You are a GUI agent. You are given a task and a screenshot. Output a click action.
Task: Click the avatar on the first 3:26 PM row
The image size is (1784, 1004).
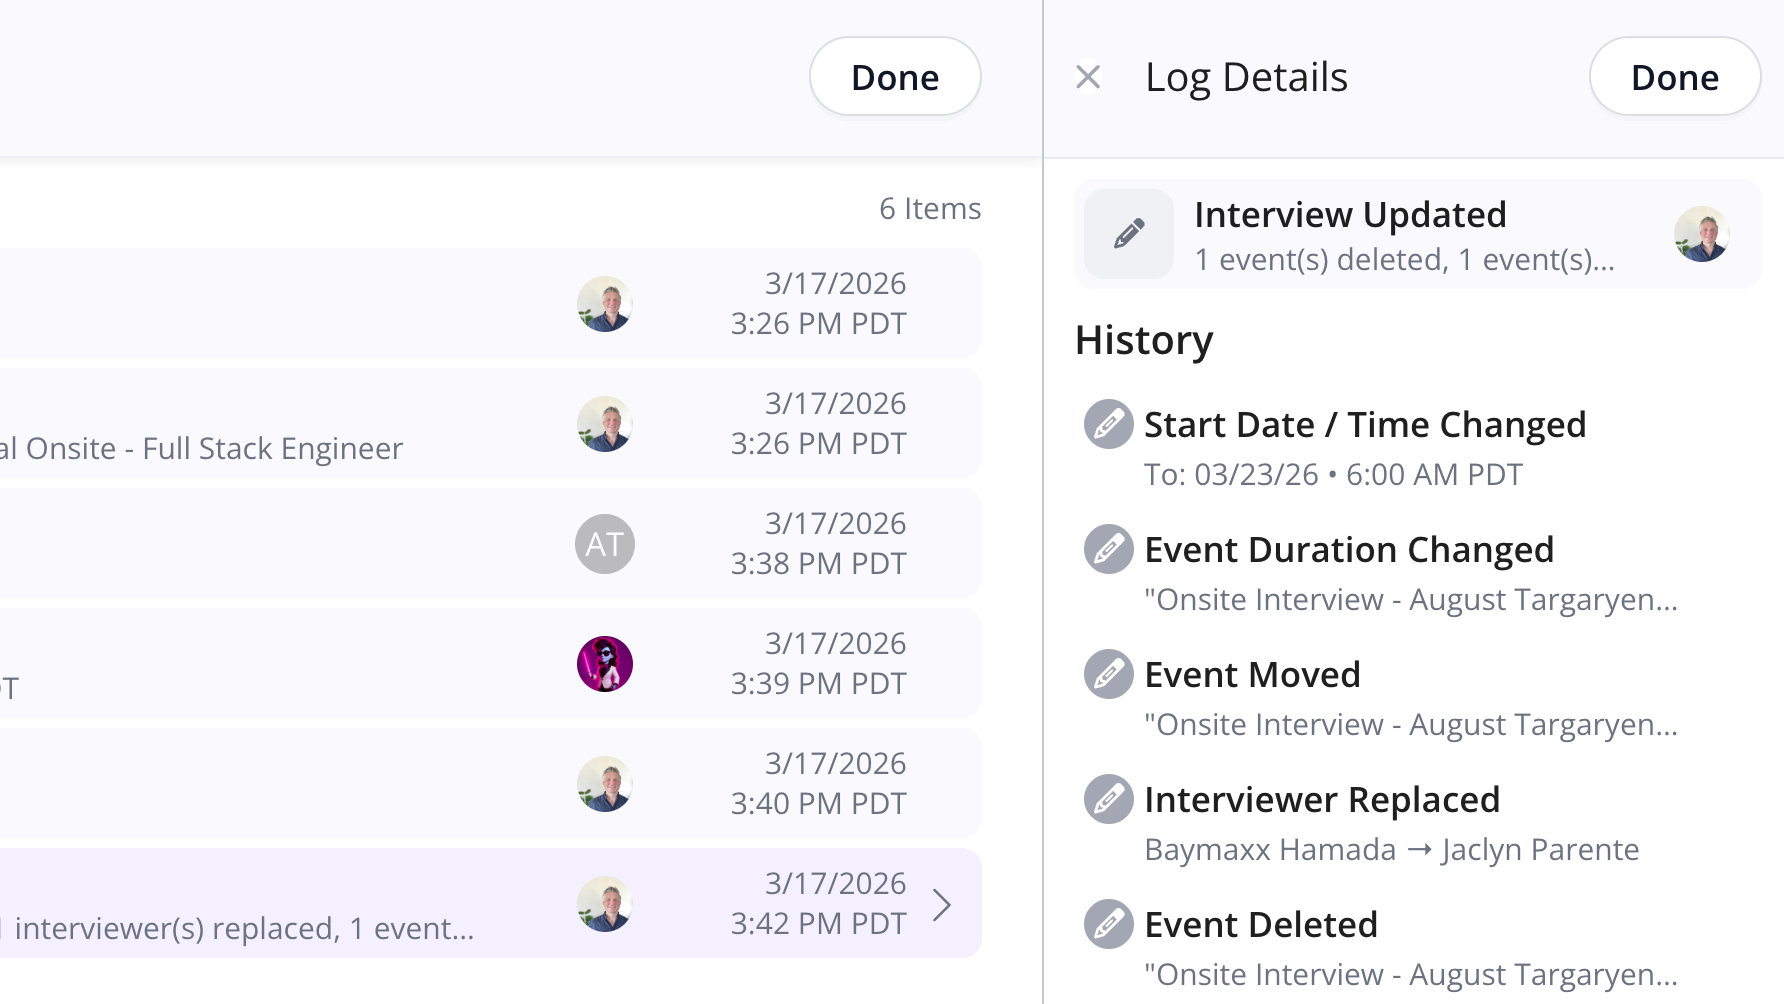[x=604, y=304]
